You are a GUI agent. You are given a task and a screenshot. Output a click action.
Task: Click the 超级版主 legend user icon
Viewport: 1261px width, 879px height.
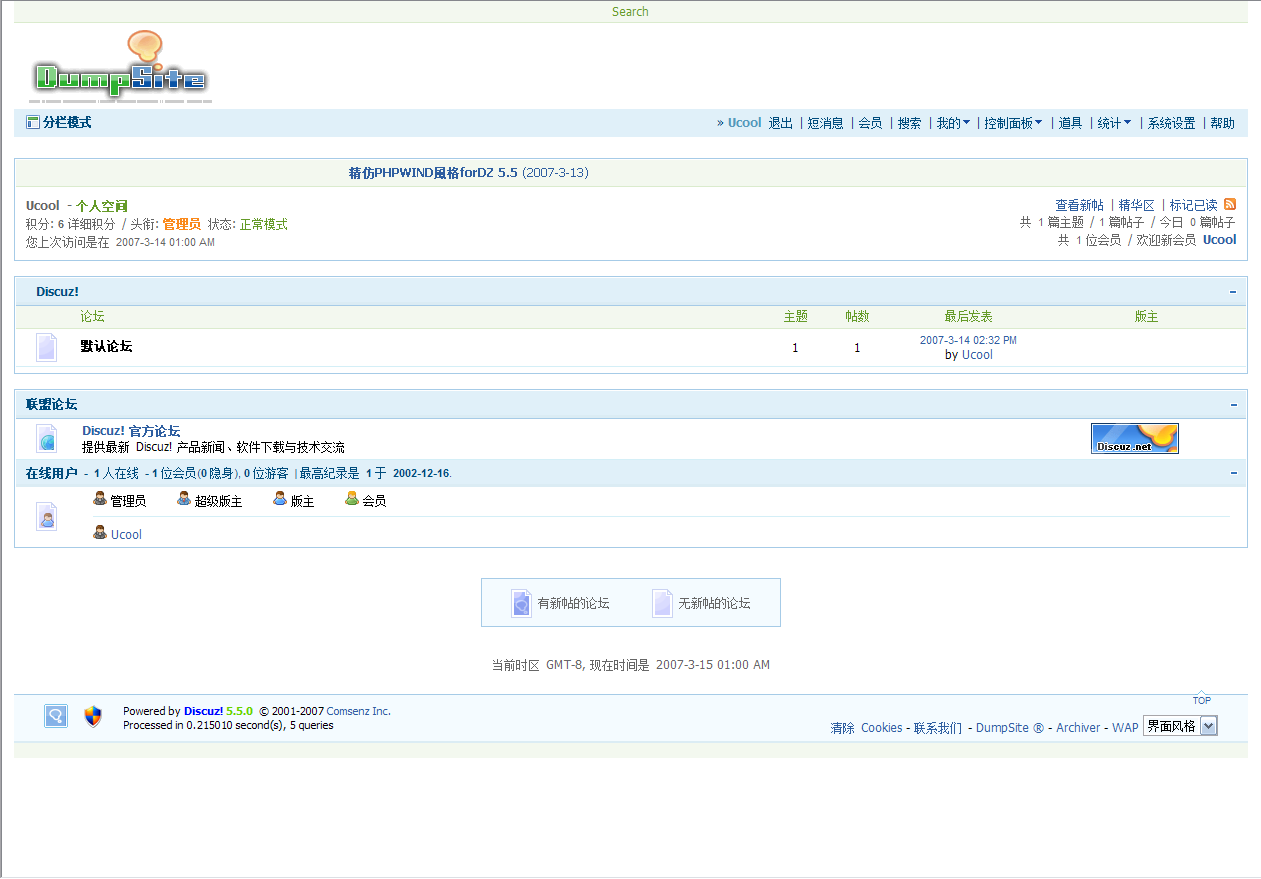tap(184, 499)
